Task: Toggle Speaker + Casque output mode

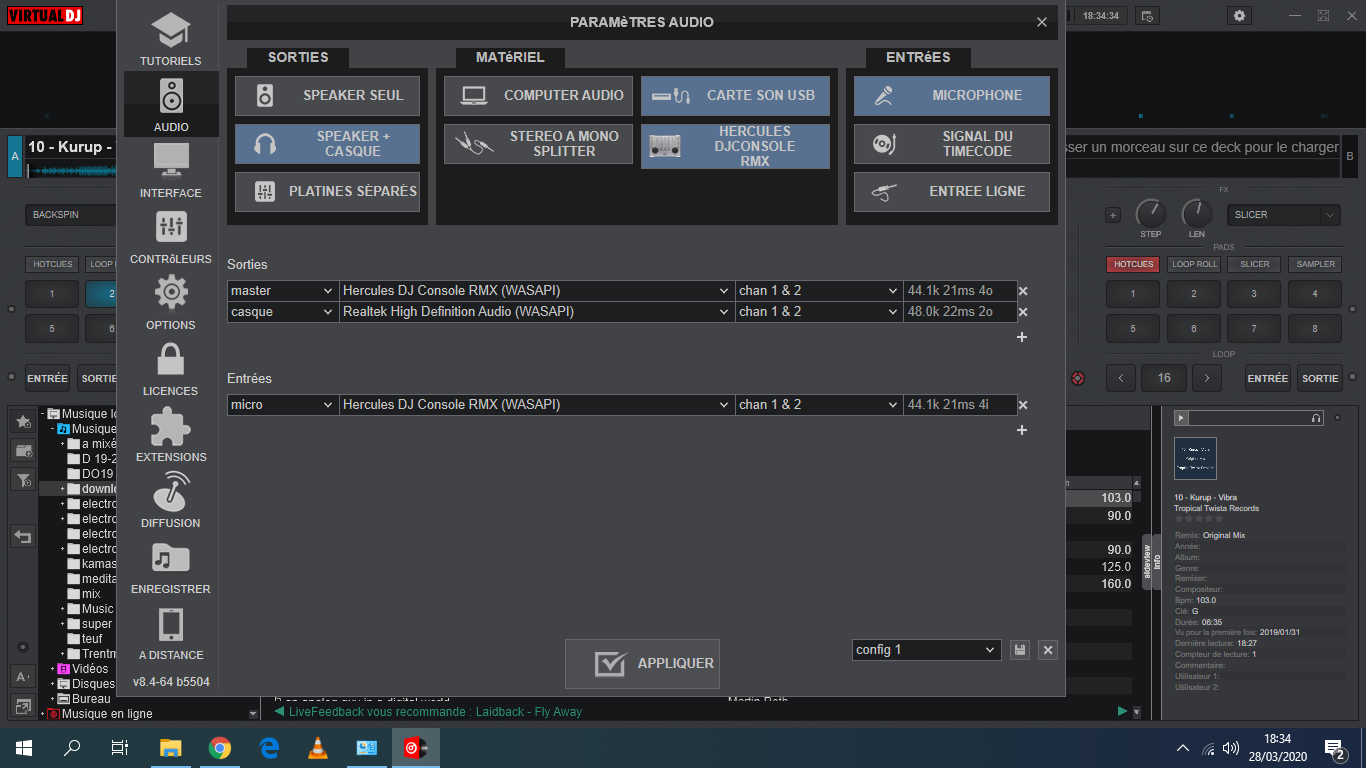Action: coord(327,144)
